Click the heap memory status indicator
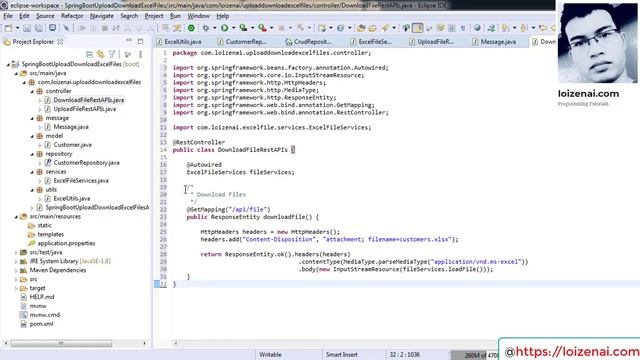 [x=476, y=355]
